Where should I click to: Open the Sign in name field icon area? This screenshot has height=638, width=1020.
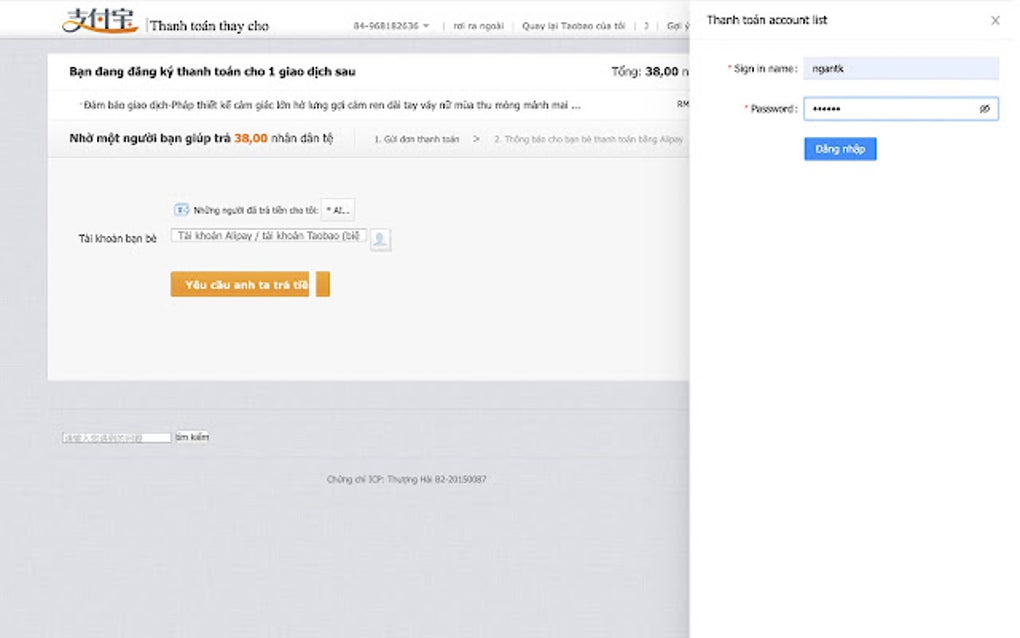tap(900, 68)
